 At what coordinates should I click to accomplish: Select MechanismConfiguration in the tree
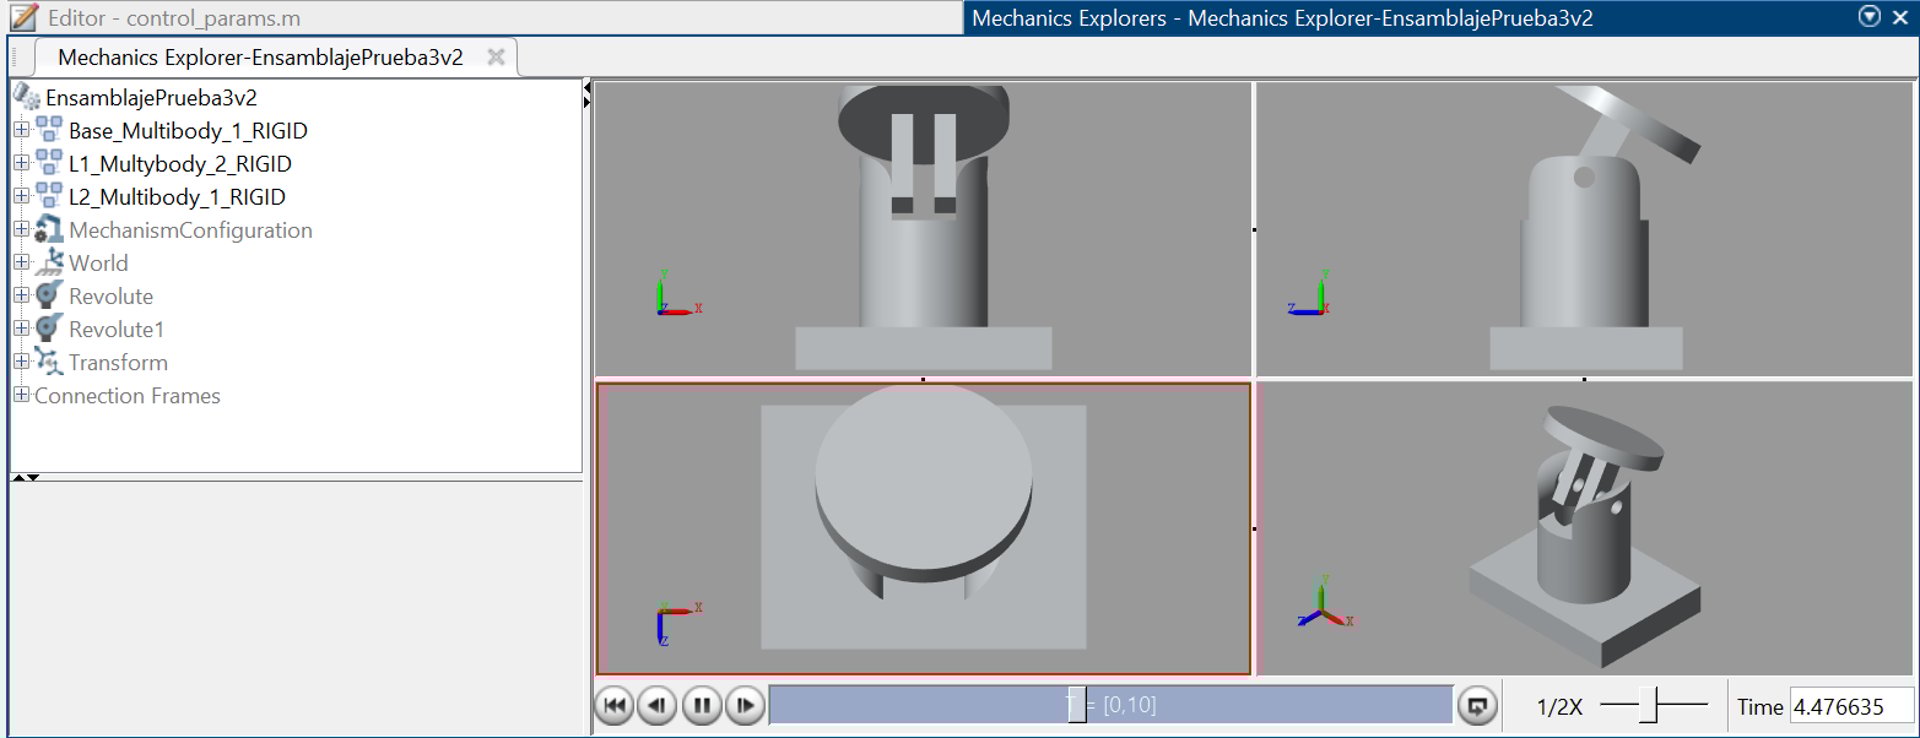(190, 230)
